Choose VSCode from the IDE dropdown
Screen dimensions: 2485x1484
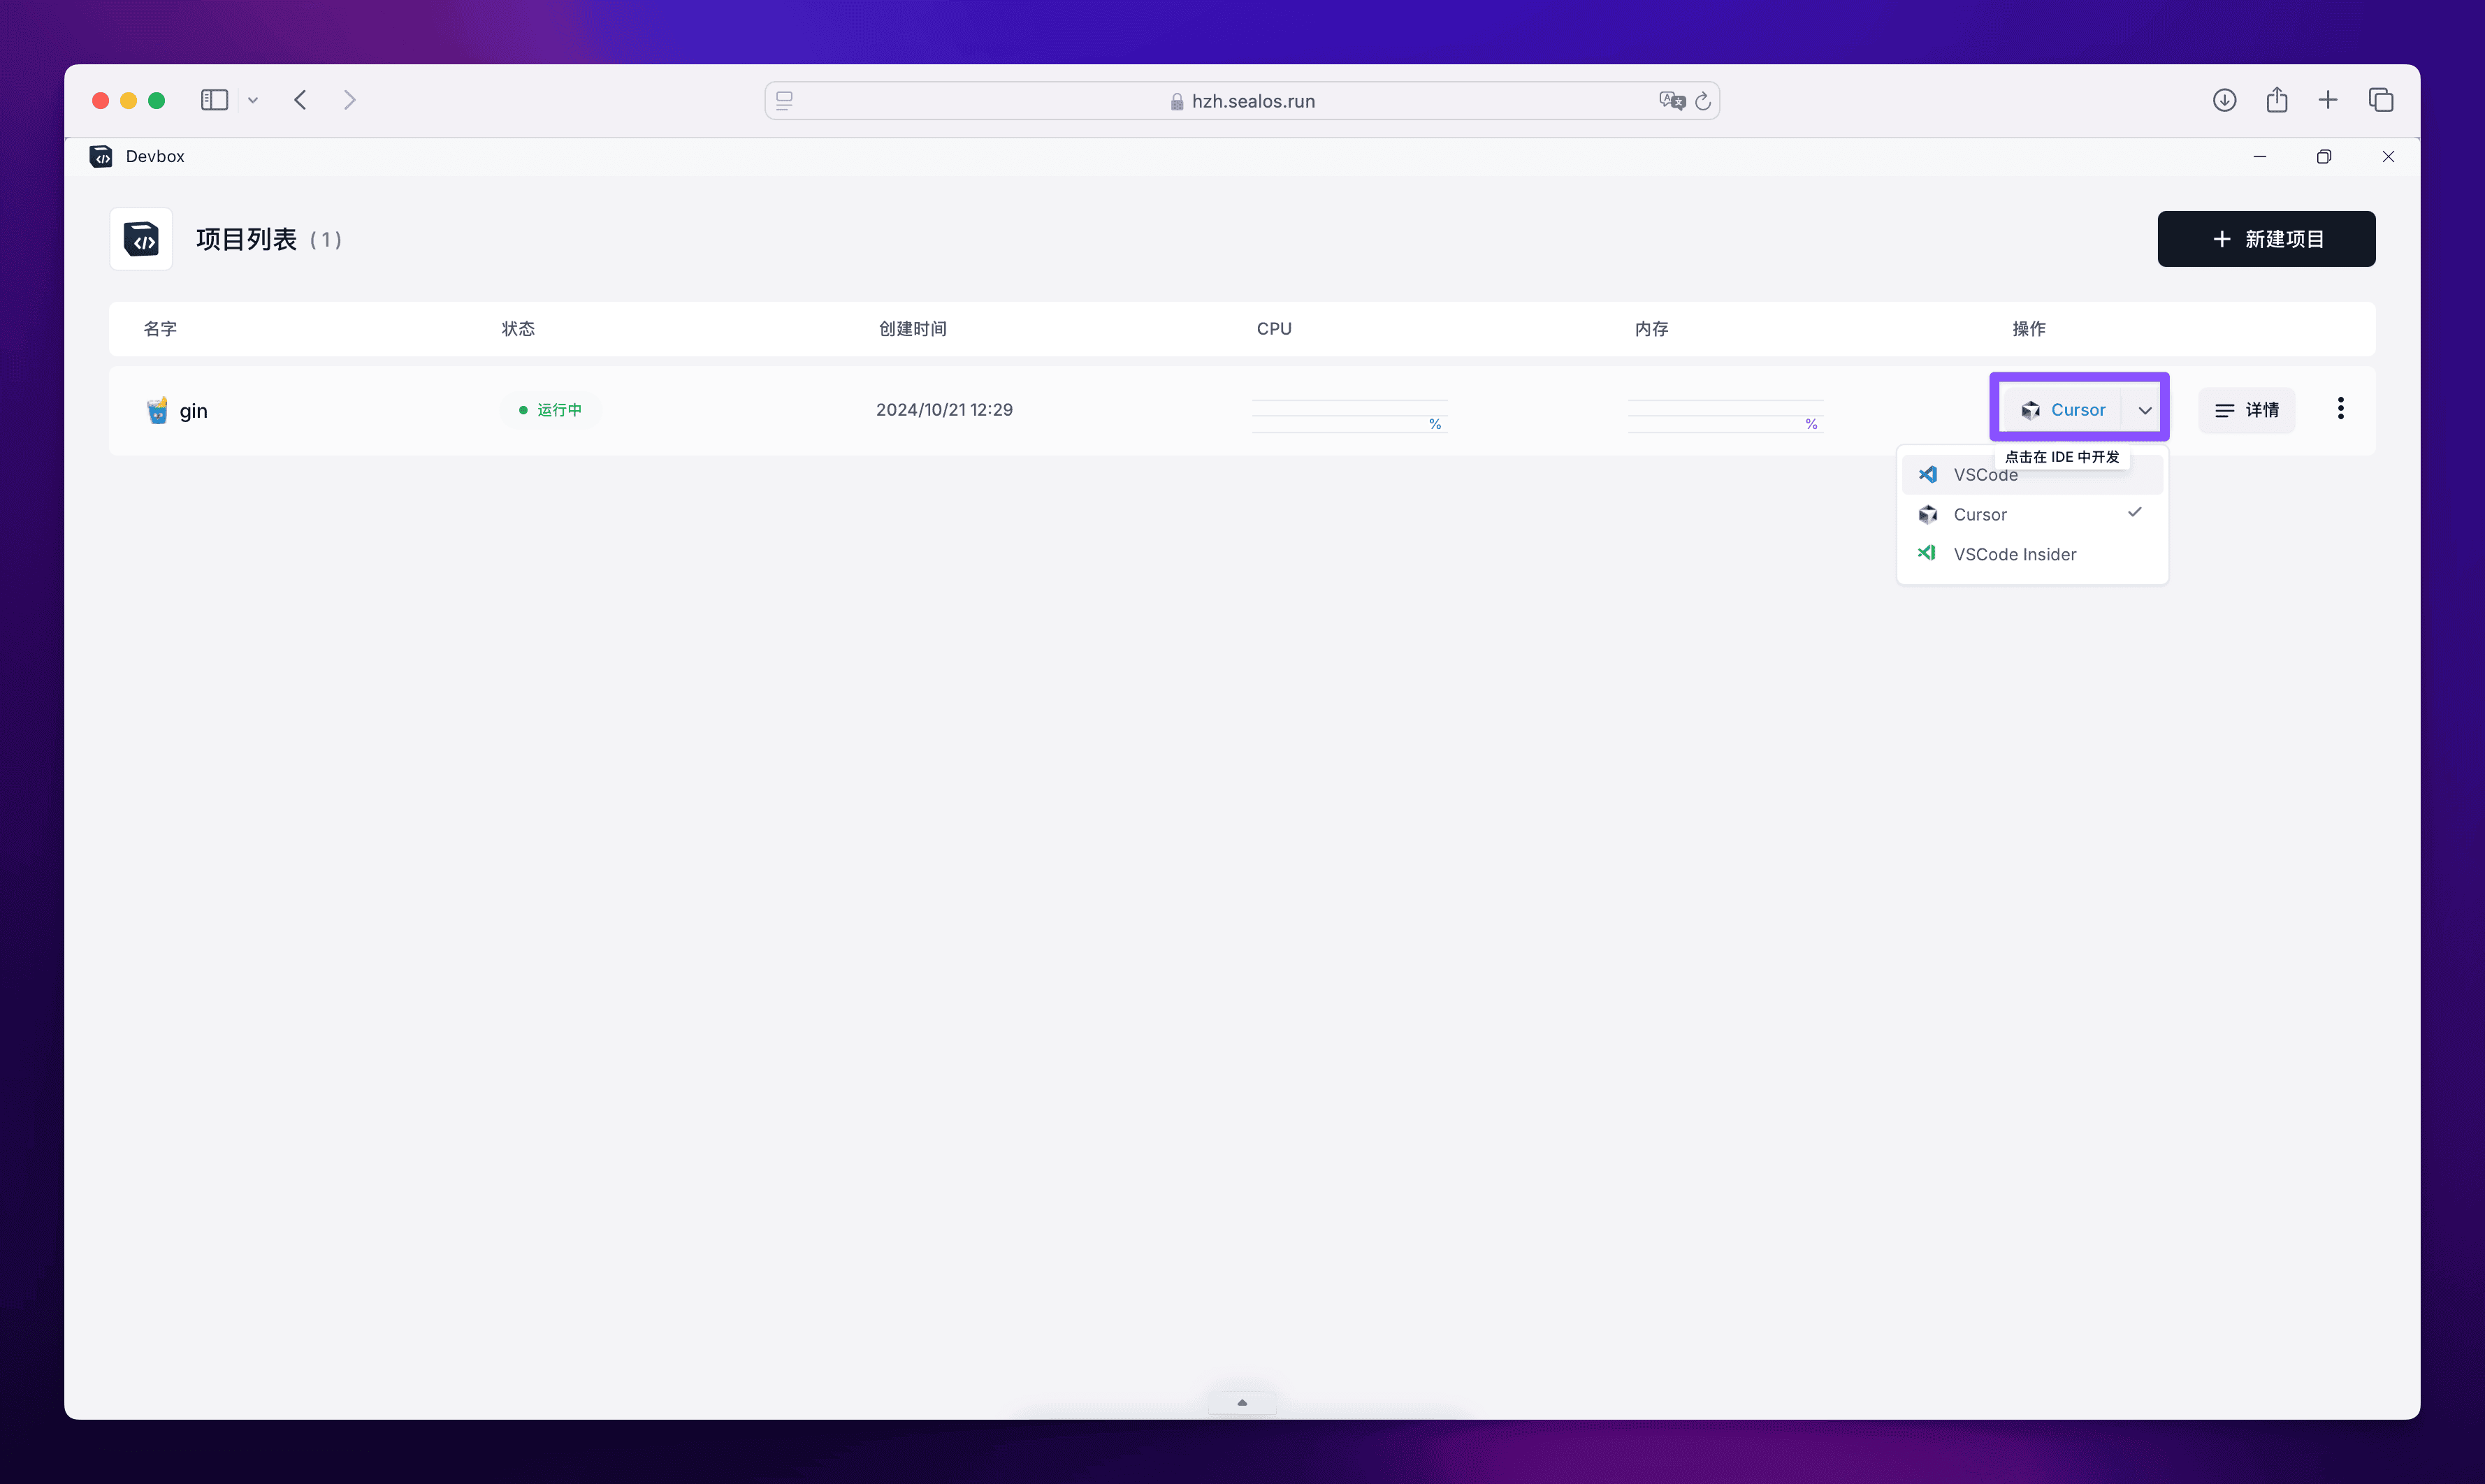[x=1970, y=476]
